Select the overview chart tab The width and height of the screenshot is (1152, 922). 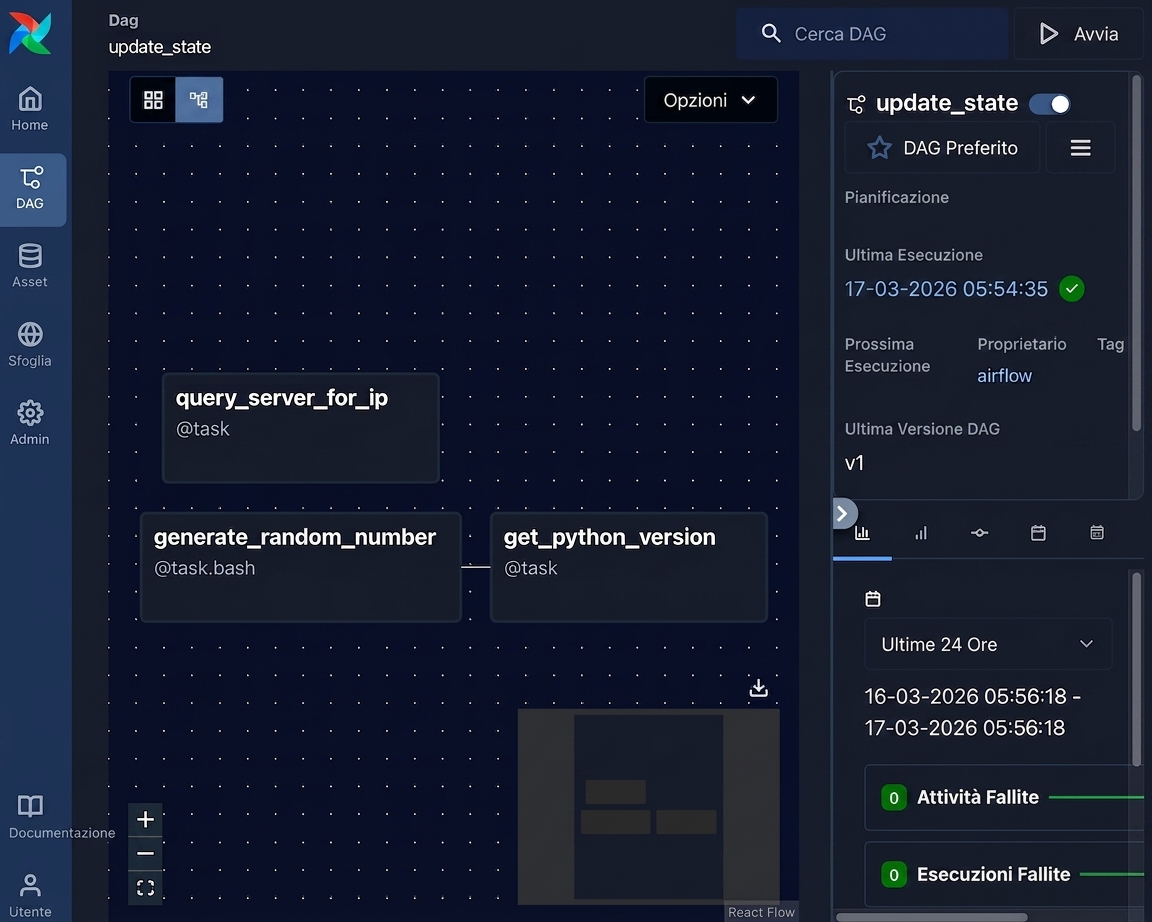(x=862, y=533)
